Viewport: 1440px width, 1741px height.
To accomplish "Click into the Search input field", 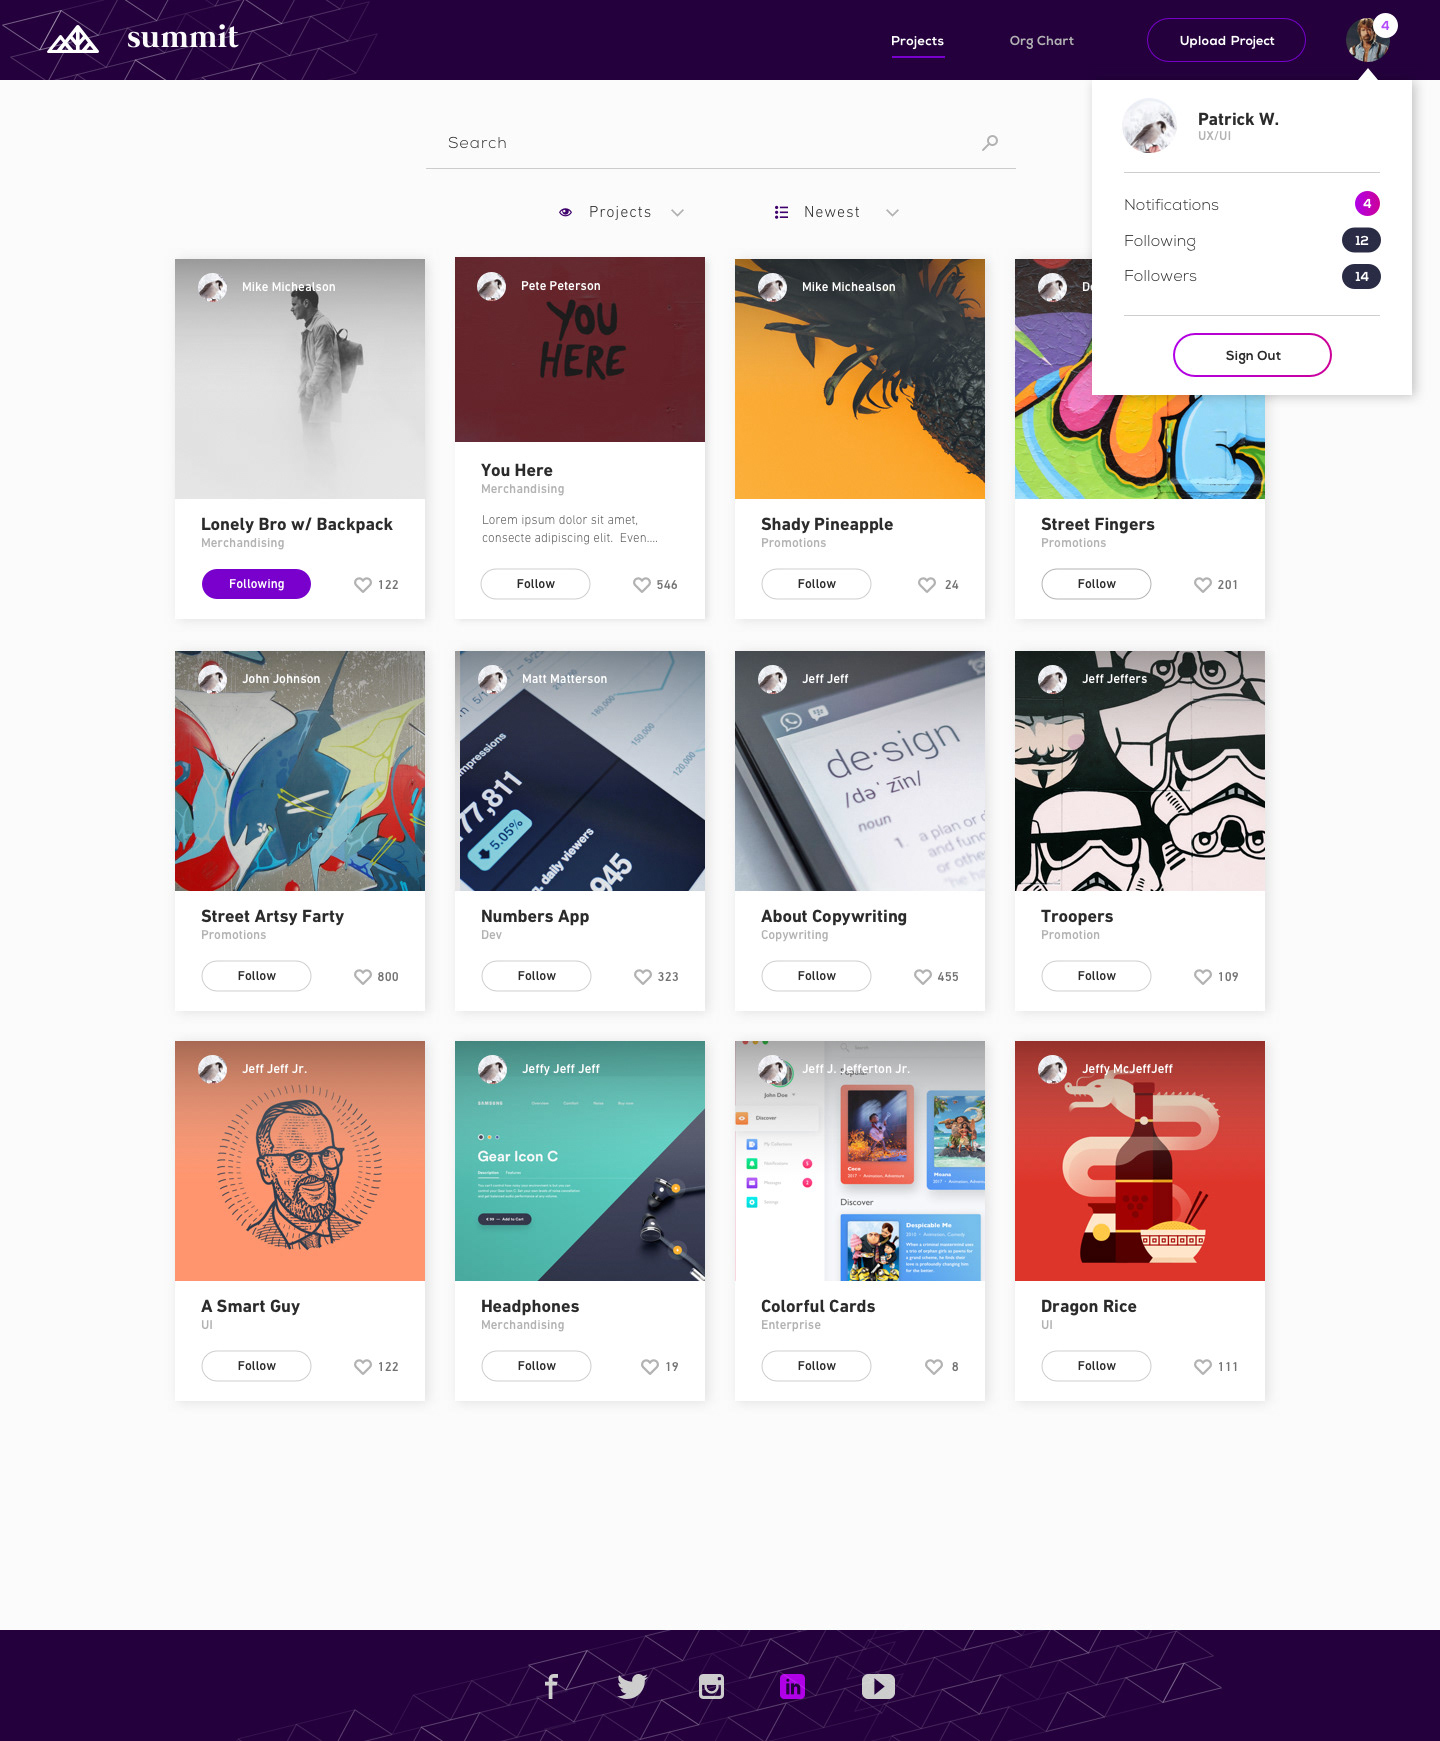I will (720, 143).
